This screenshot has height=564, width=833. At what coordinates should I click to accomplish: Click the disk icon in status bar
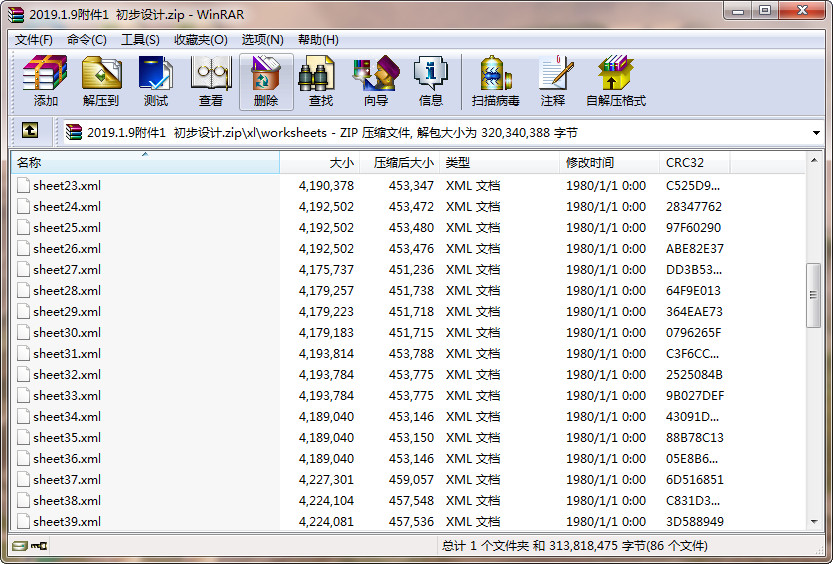[20, 545]
